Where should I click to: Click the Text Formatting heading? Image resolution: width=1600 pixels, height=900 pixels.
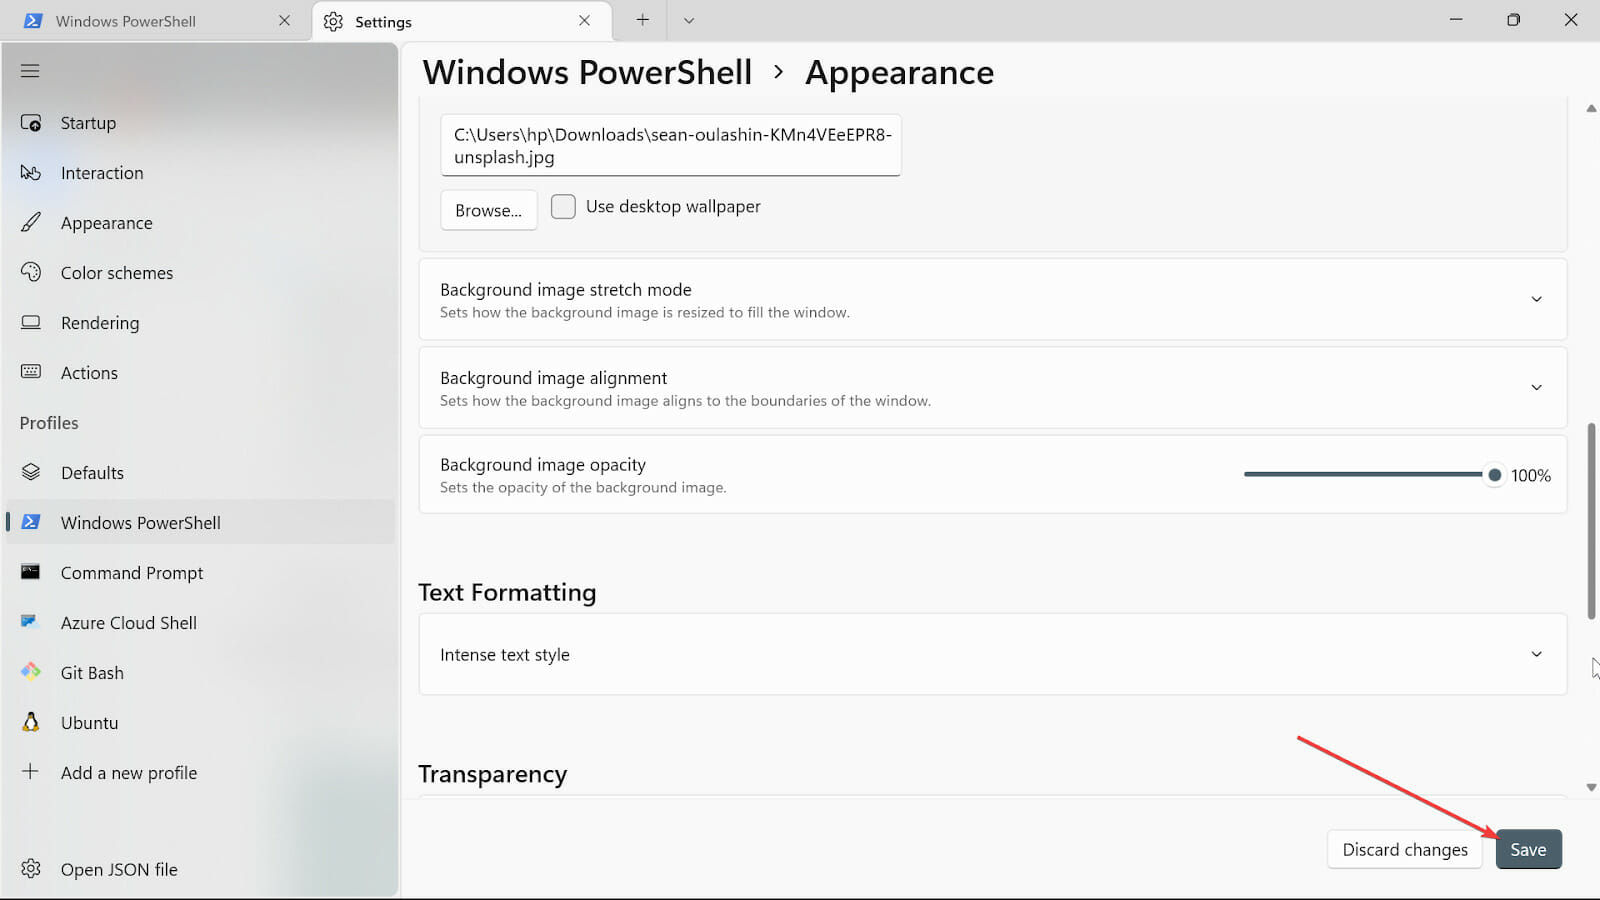click(x=507, y=592)
